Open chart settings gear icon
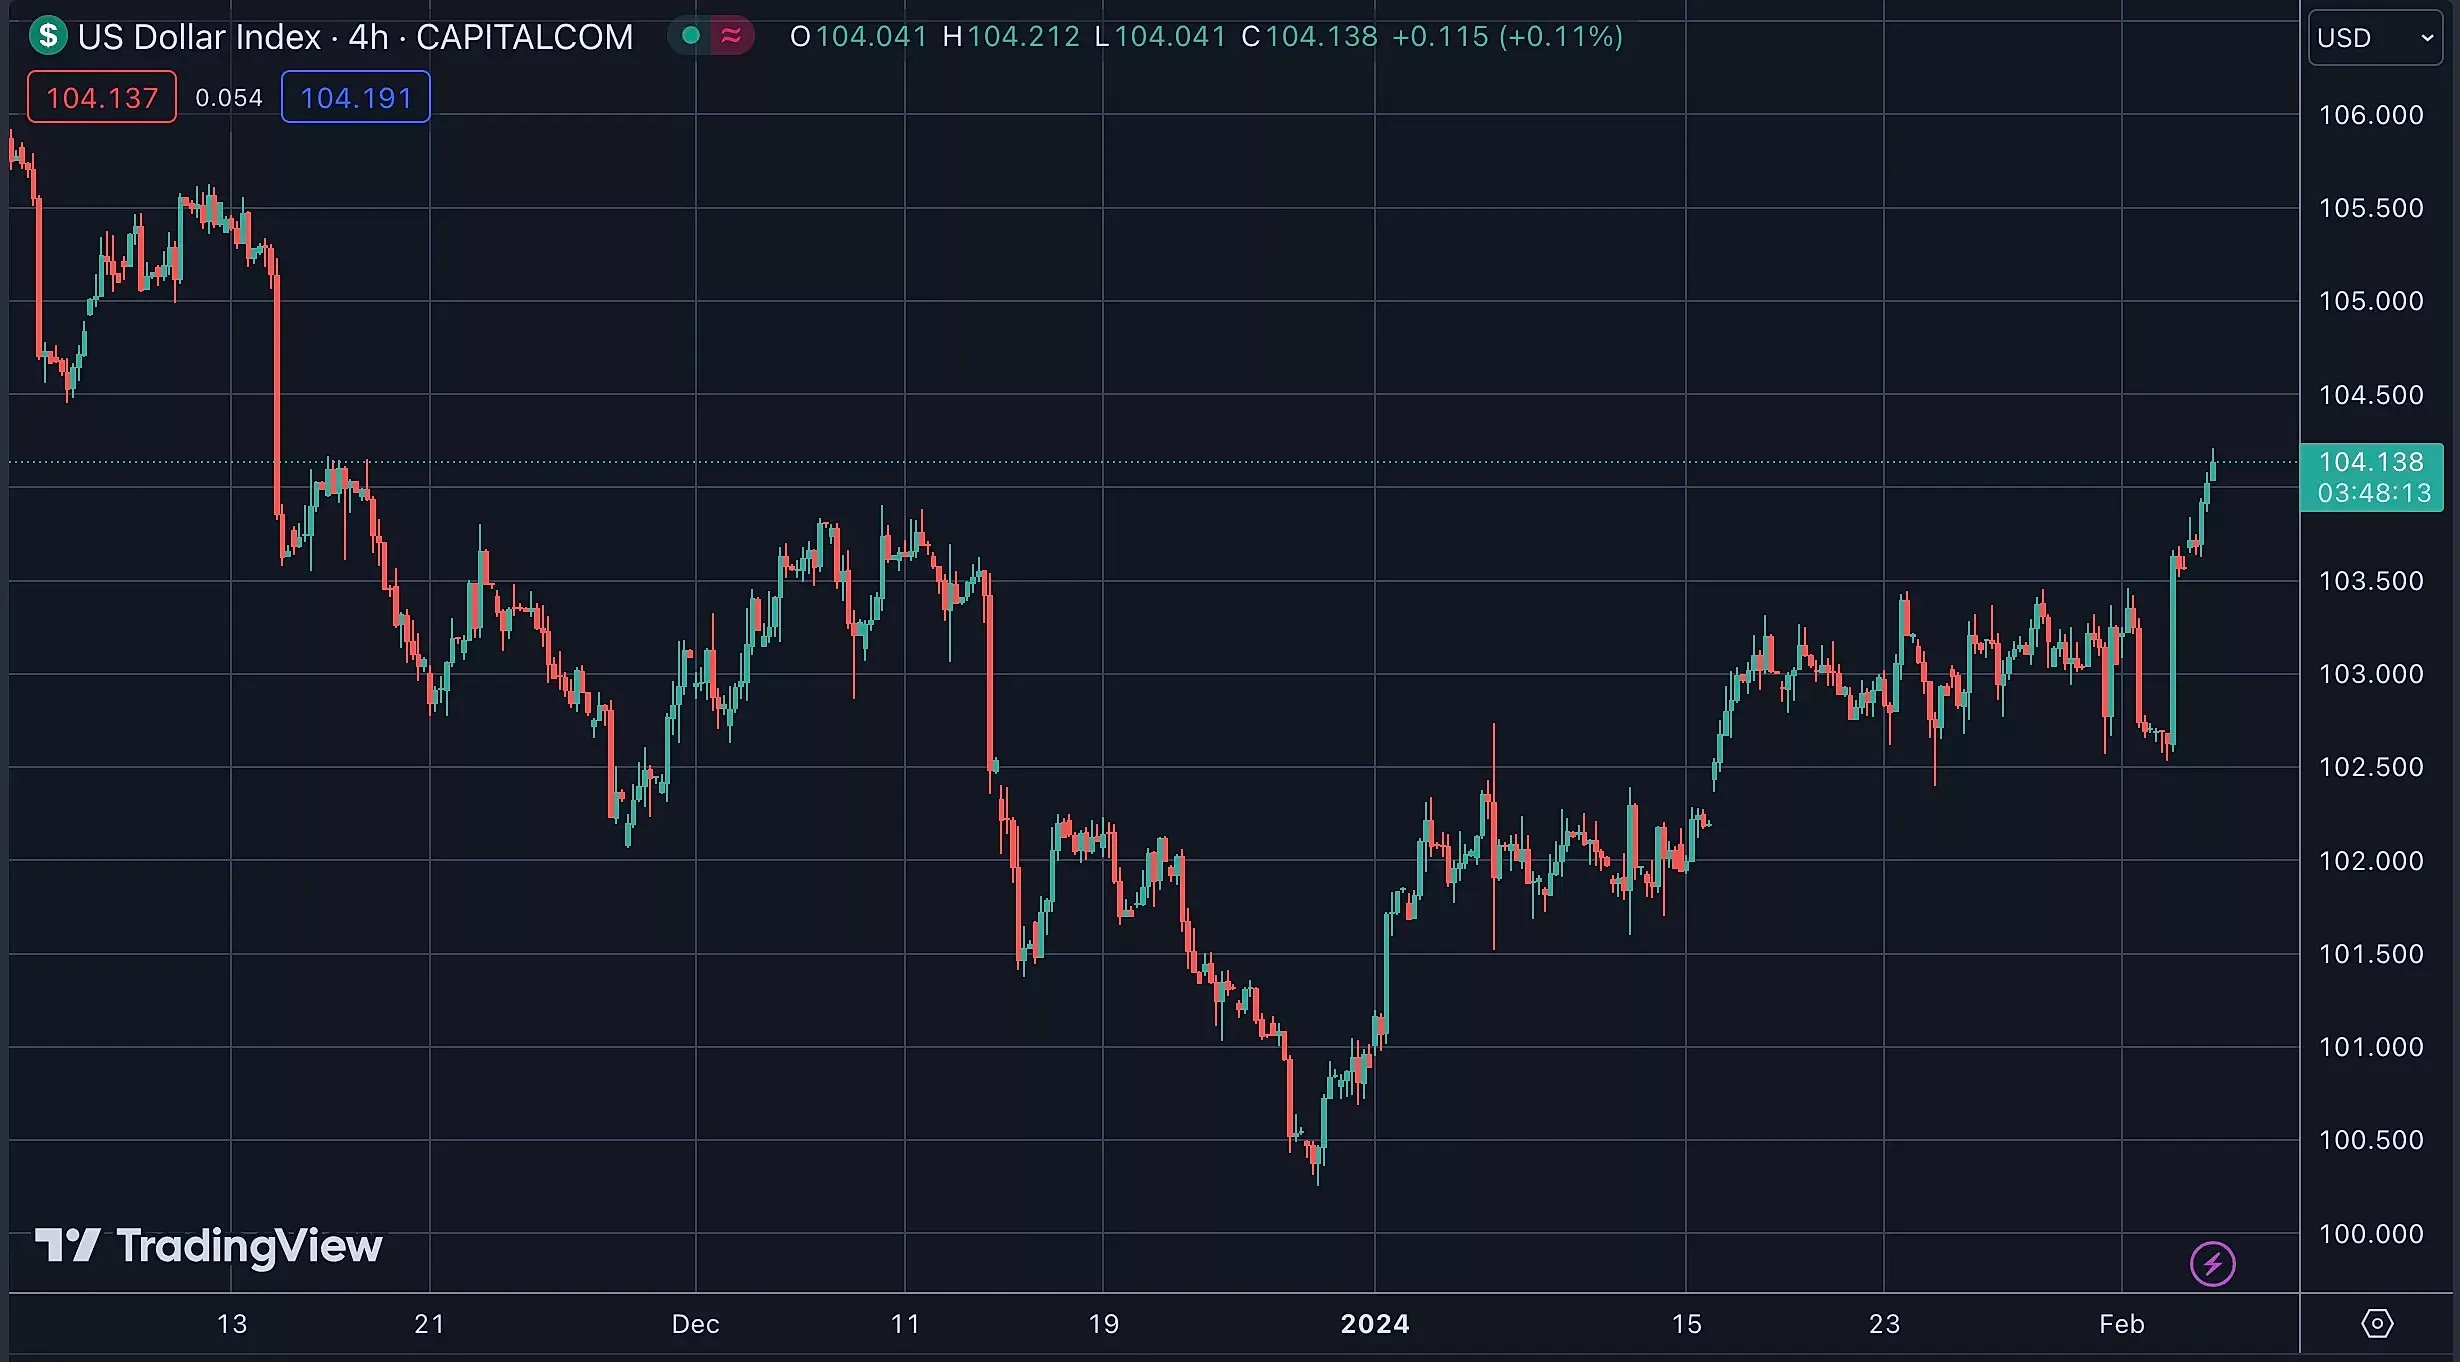This screenshot has height=1362, width=2460. point(2377,1324)
